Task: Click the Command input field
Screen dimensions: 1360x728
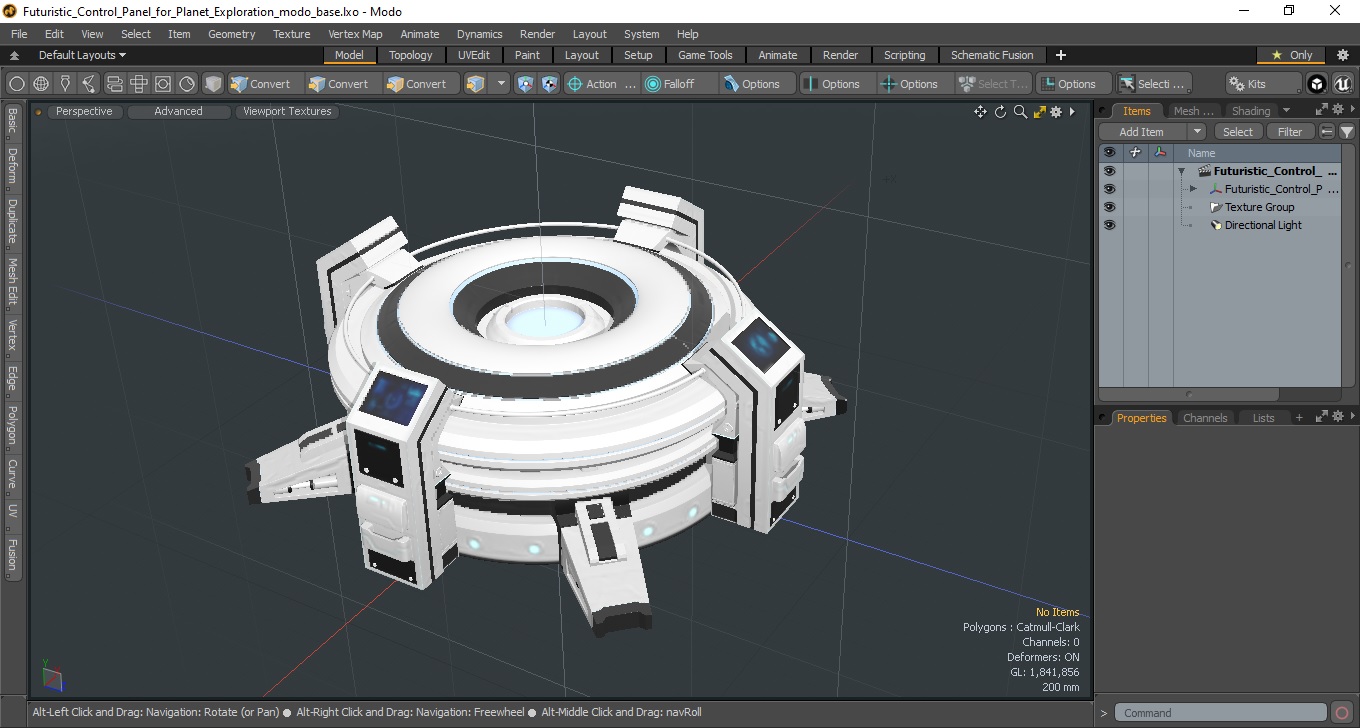Action: coord(1222,713)
